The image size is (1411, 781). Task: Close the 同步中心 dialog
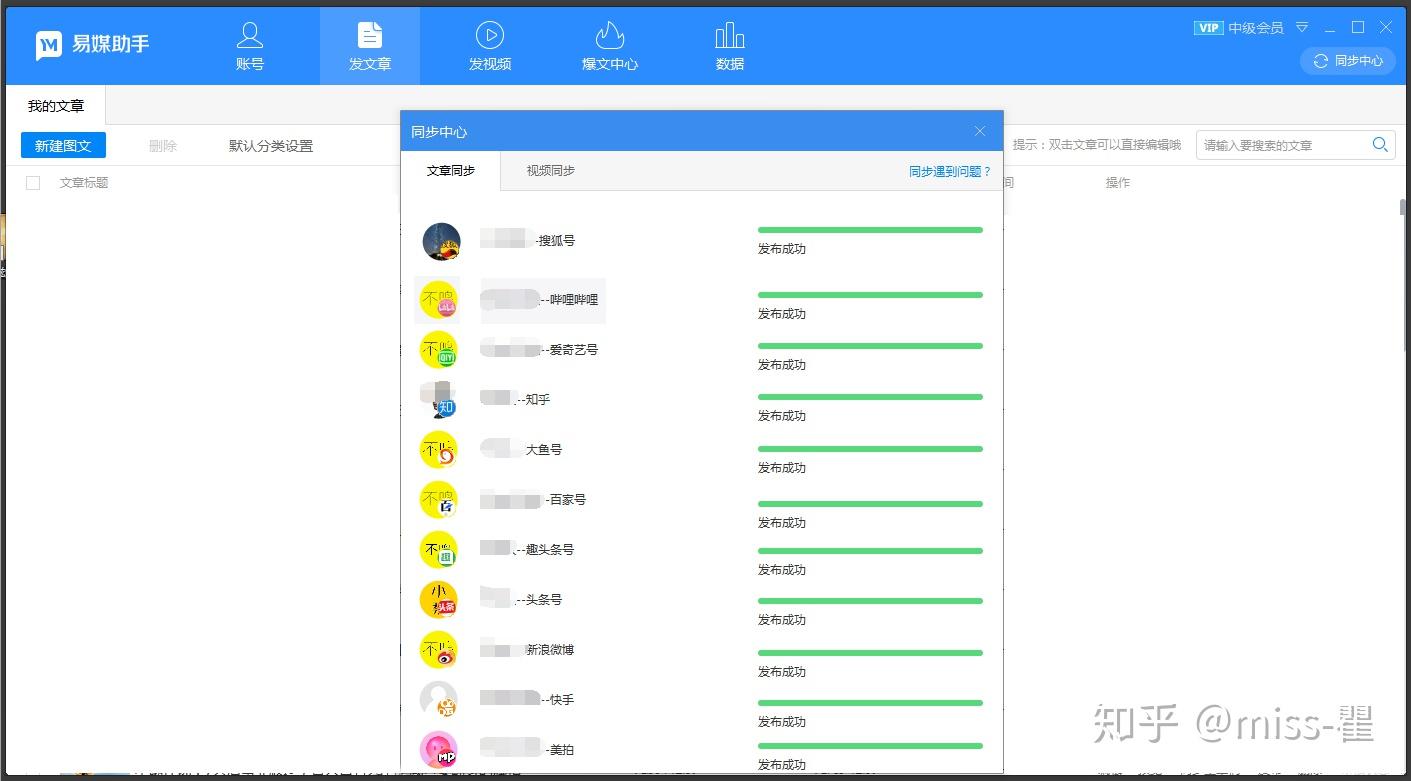[x=980, y=131]
